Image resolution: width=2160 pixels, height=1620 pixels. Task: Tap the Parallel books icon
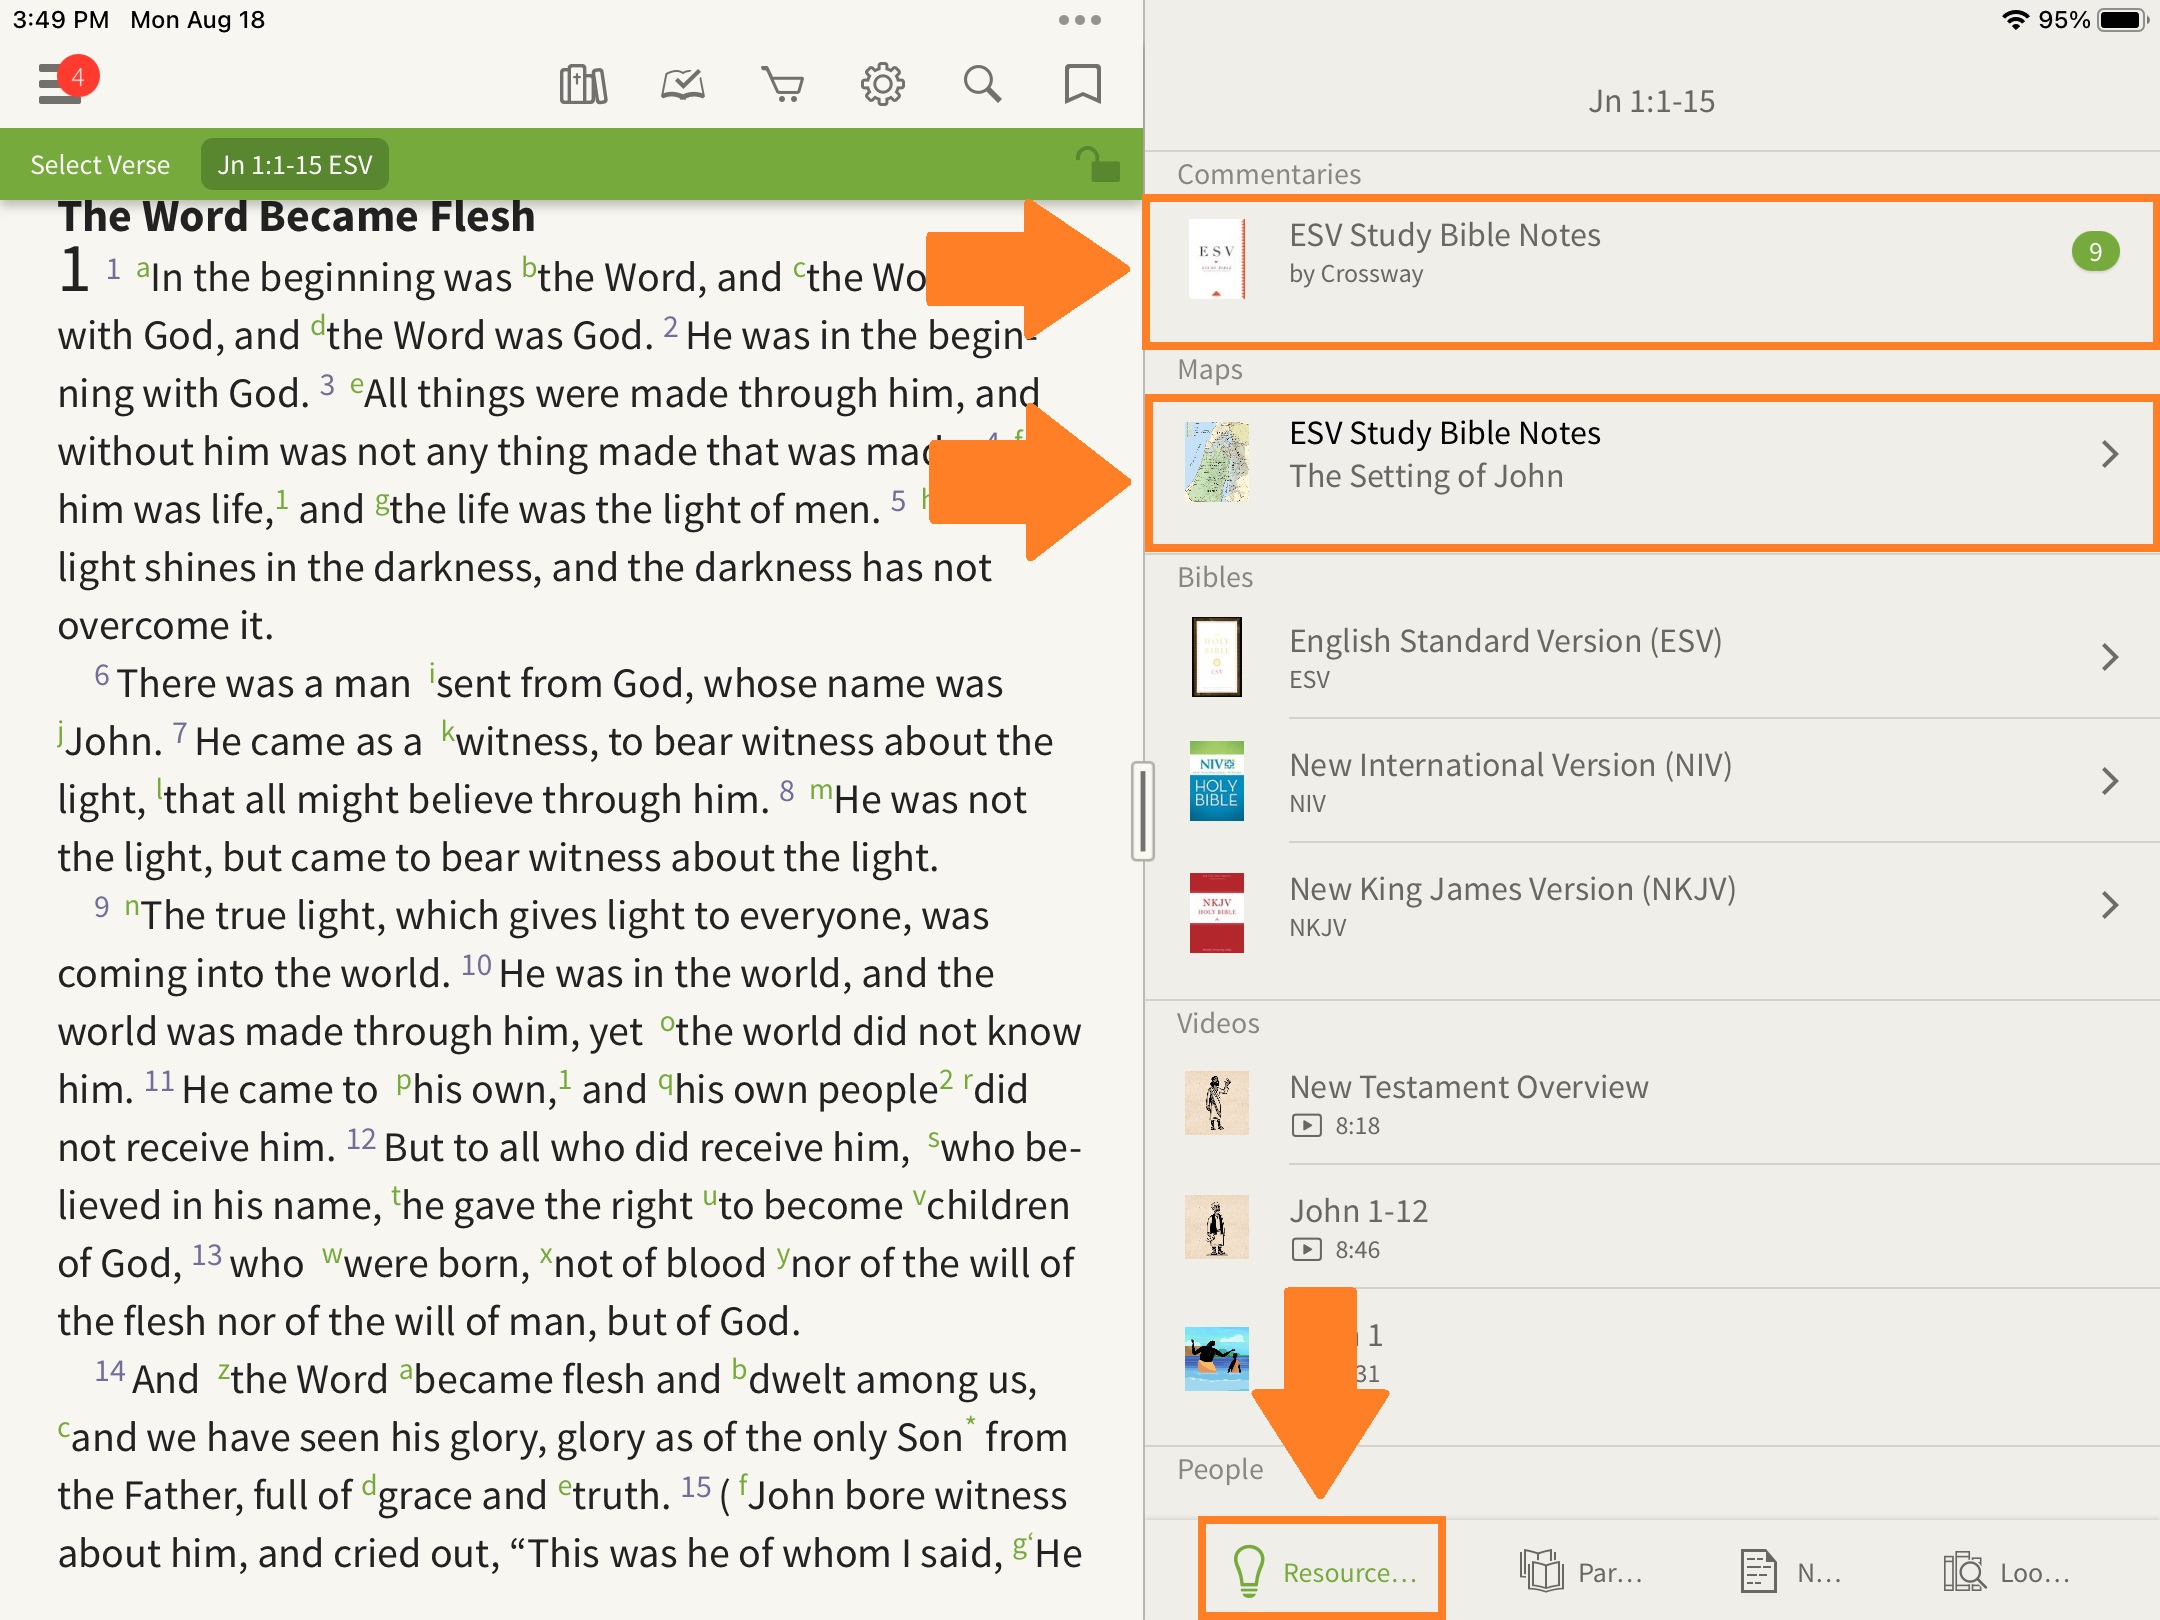point(1541,1571)
